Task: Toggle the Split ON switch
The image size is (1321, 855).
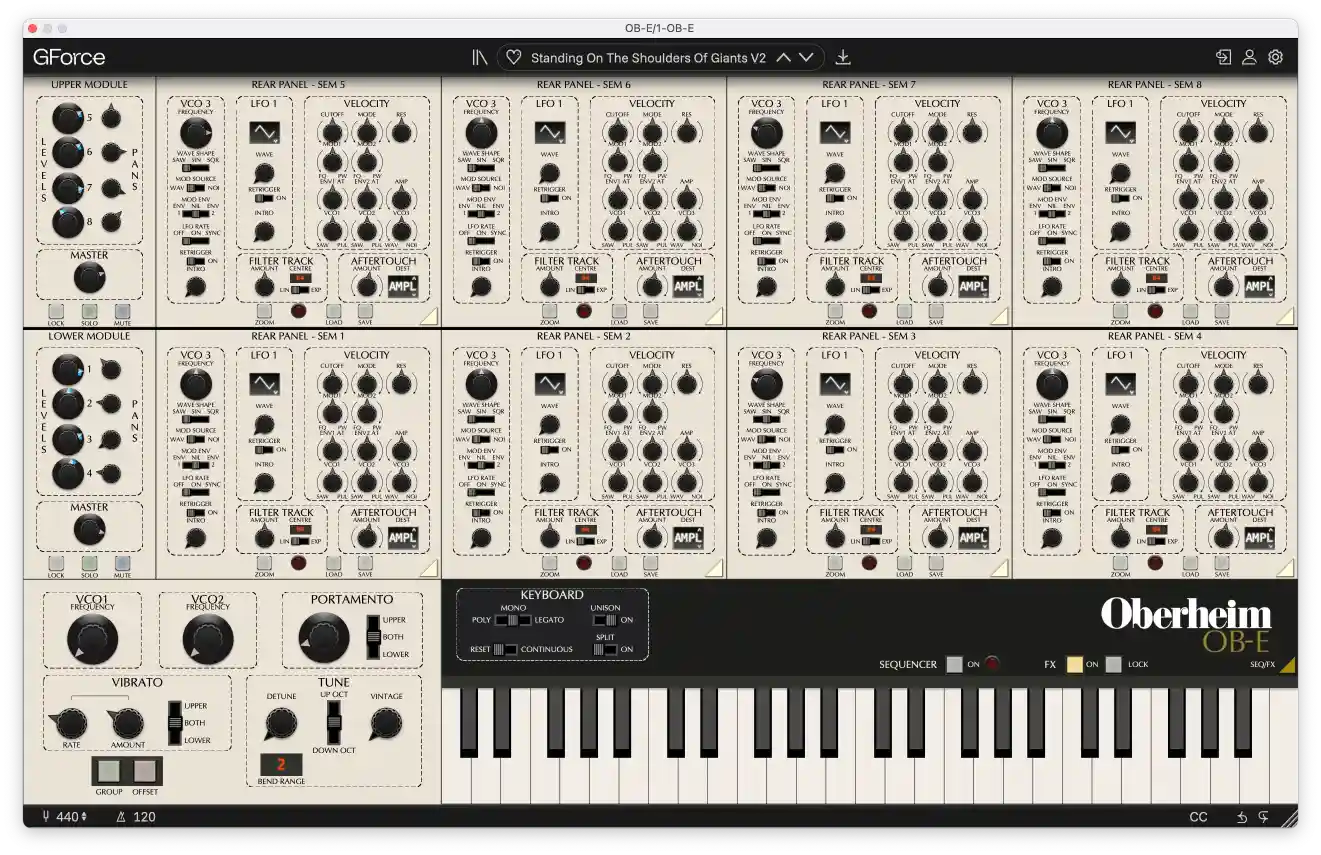Action: pyautogui.click(x=605, y=649)
